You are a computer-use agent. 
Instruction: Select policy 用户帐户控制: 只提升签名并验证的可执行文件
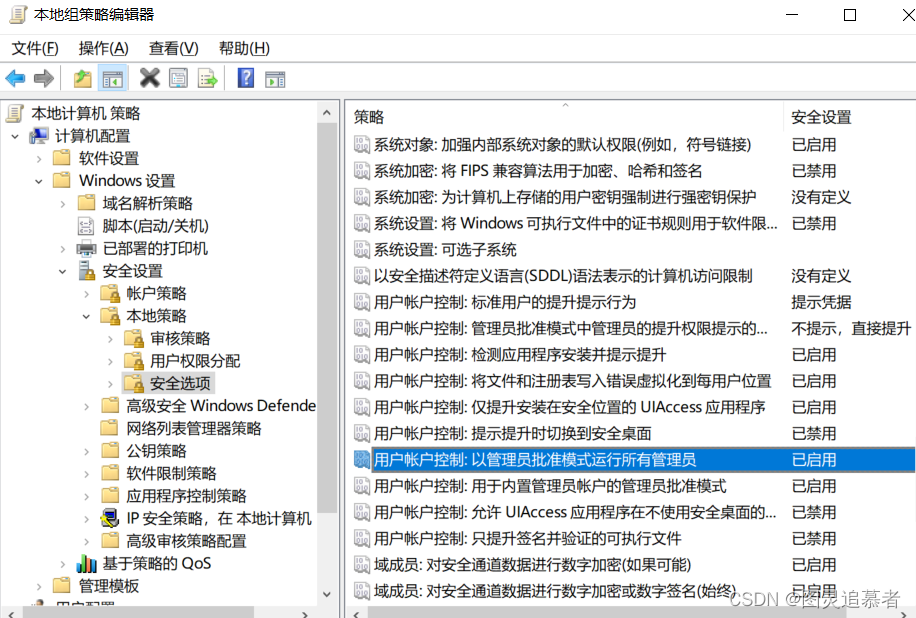(528, 539)
